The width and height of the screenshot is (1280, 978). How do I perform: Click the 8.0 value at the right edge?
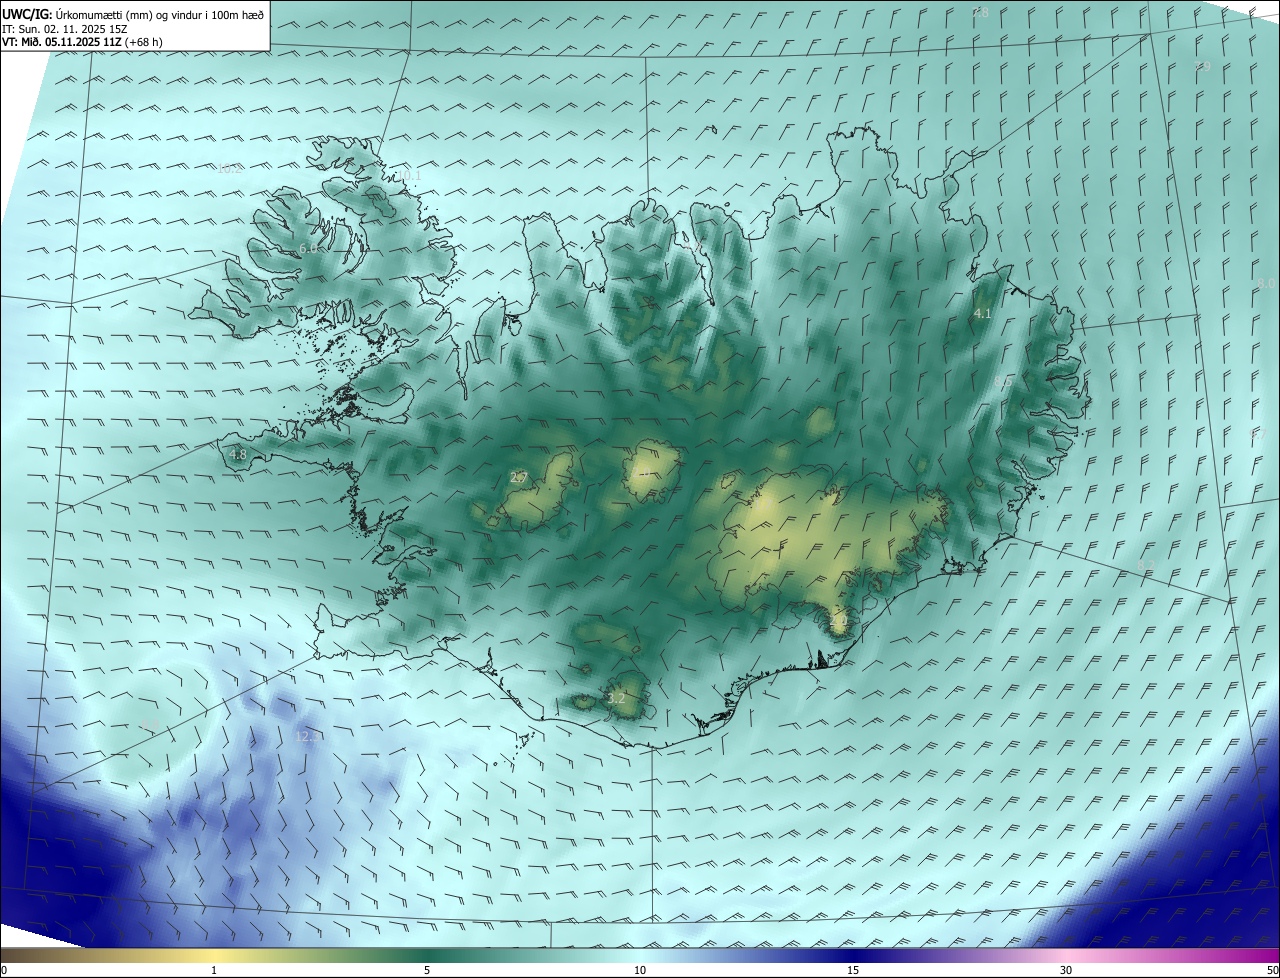click(x=1266, y=283)
